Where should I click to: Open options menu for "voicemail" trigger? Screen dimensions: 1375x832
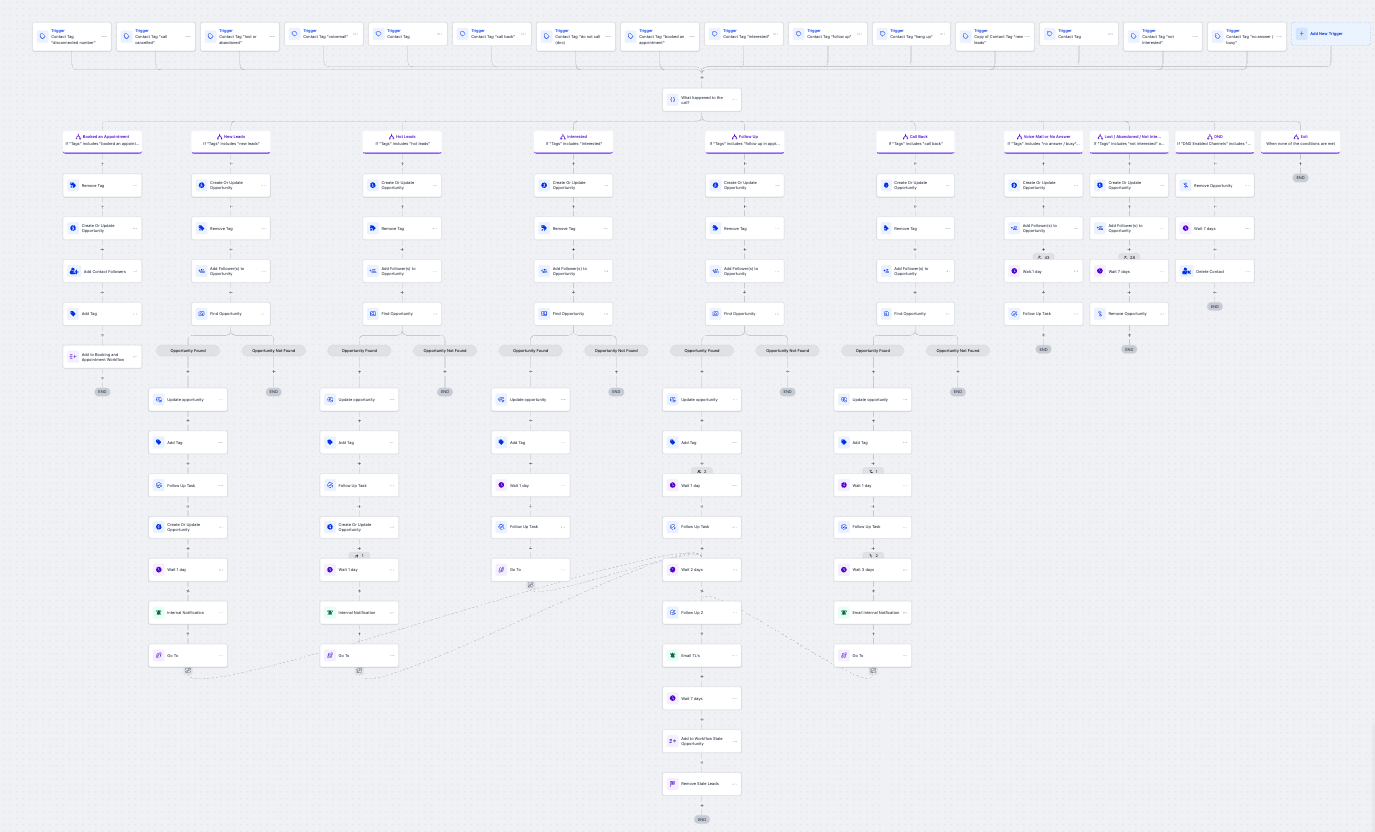click(355, 36)
